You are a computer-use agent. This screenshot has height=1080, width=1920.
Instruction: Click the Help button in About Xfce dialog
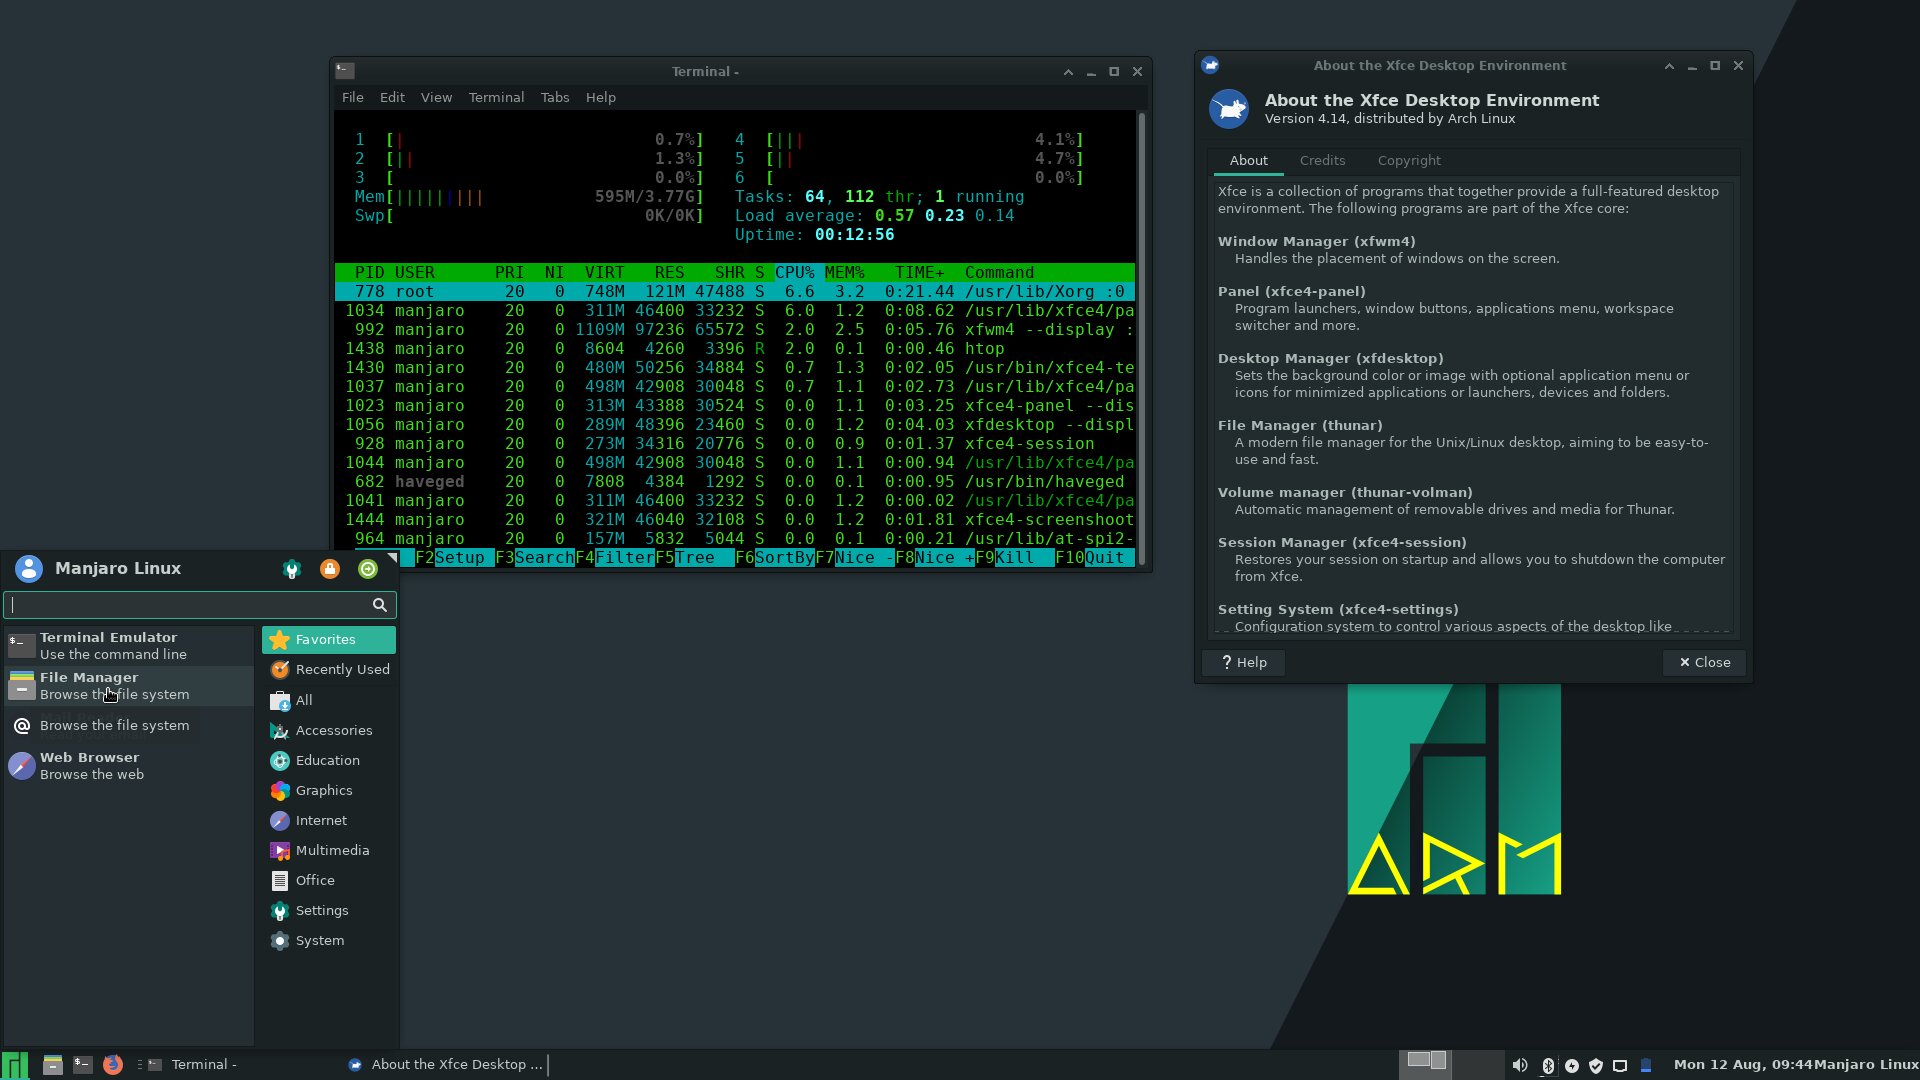(1244, 663)
